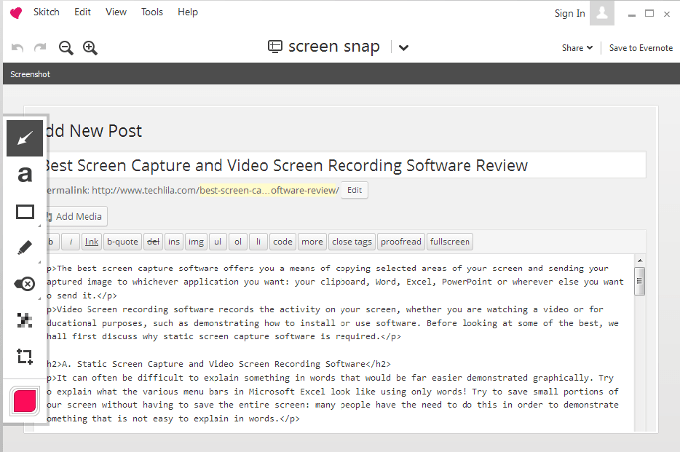The height and width of the screenshot is (452, 680).
Task: Click the screen snap capture icon
Action: coord(275,46)
